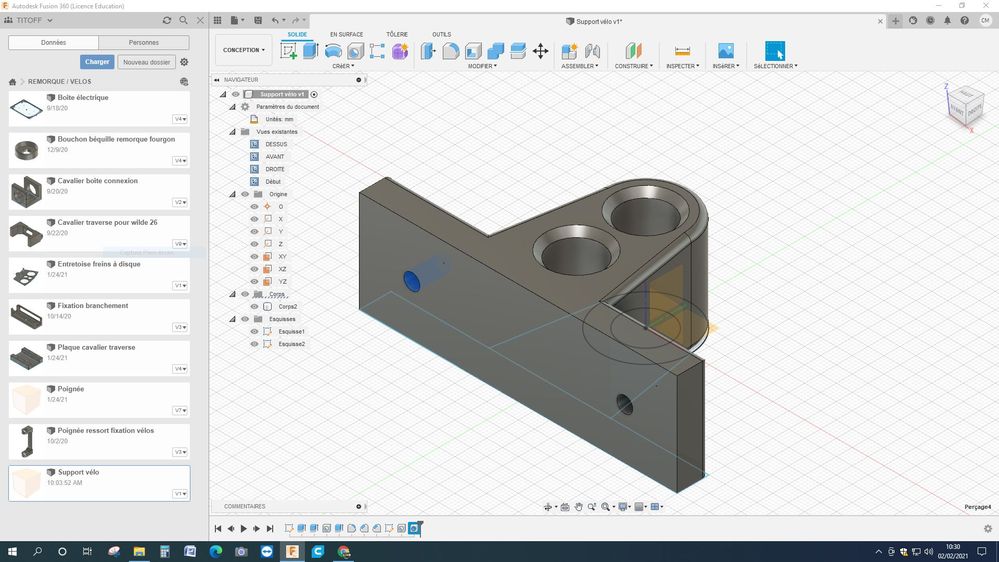Choose the Joint tool
999x562 pixels.
(593, 51)
